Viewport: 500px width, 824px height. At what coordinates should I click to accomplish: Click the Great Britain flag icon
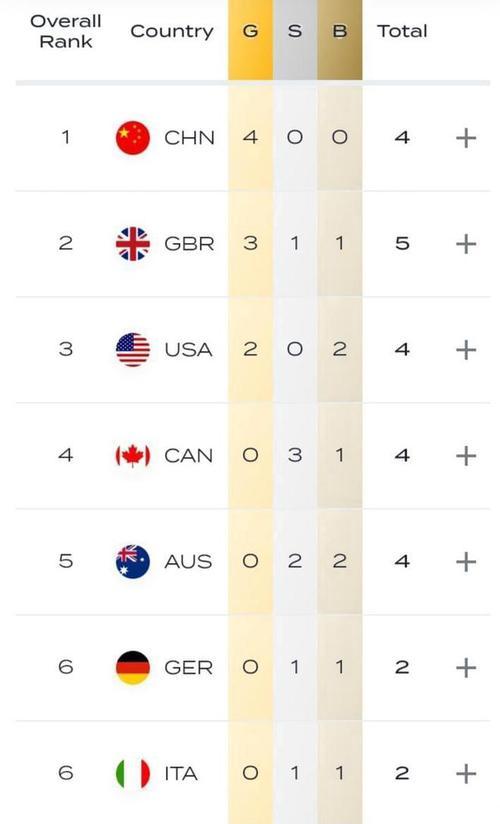(132, 244)
